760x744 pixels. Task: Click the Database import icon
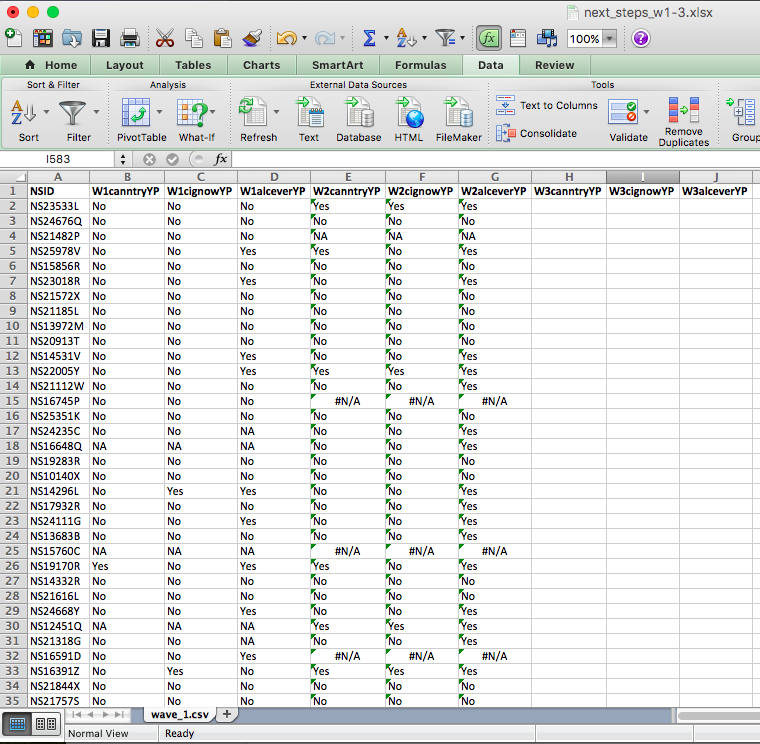coord(358,111)
